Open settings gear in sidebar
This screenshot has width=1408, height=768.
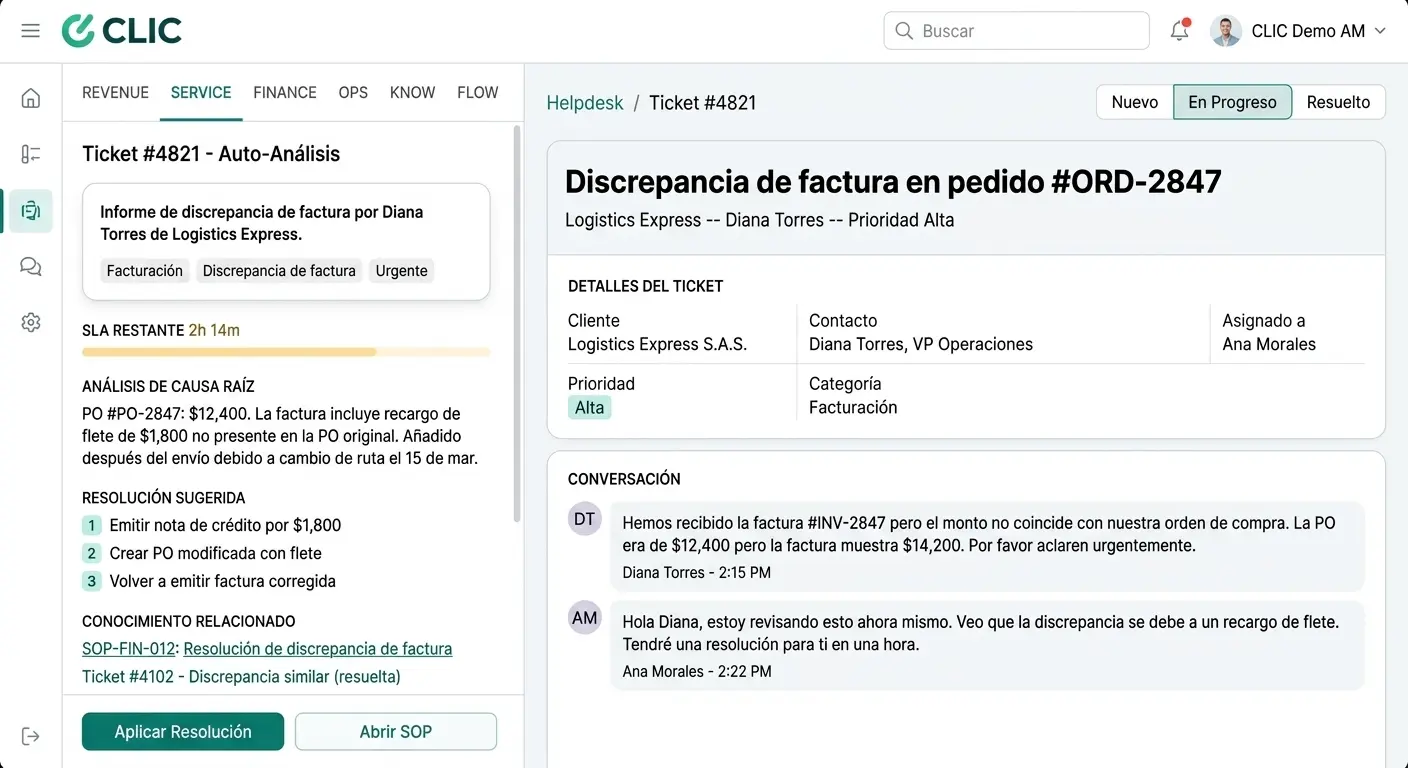(31, 322)
